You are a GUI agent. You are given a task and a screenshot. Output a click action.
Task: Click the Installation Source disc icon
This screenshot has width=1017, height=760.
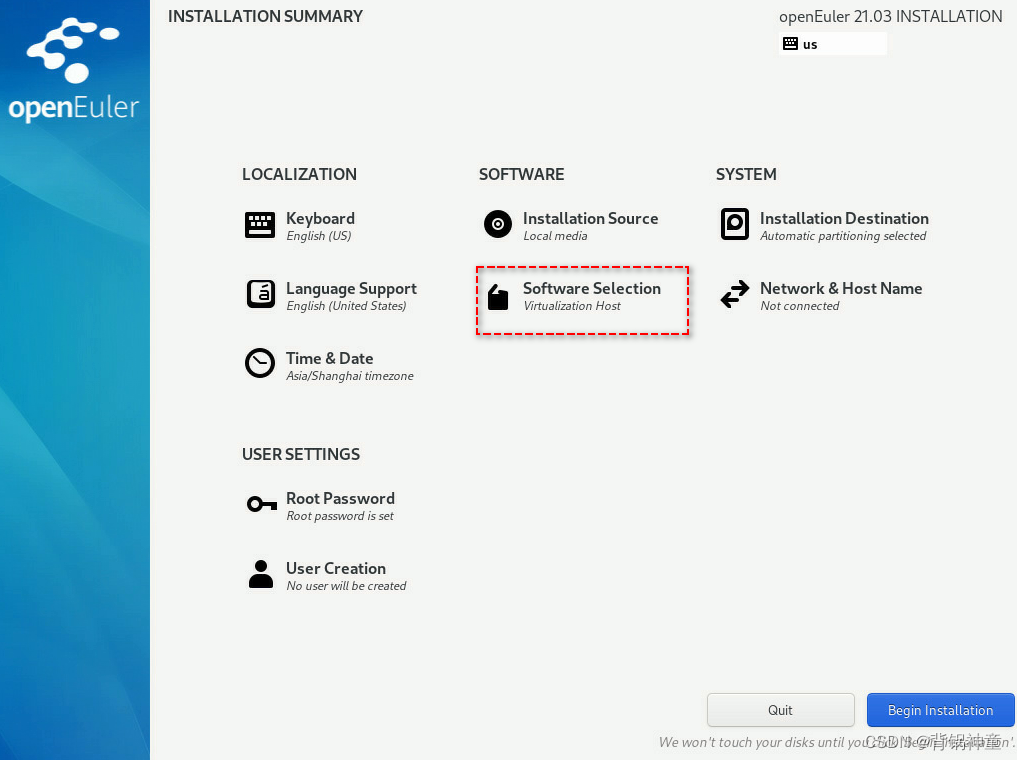coord(497,224)
